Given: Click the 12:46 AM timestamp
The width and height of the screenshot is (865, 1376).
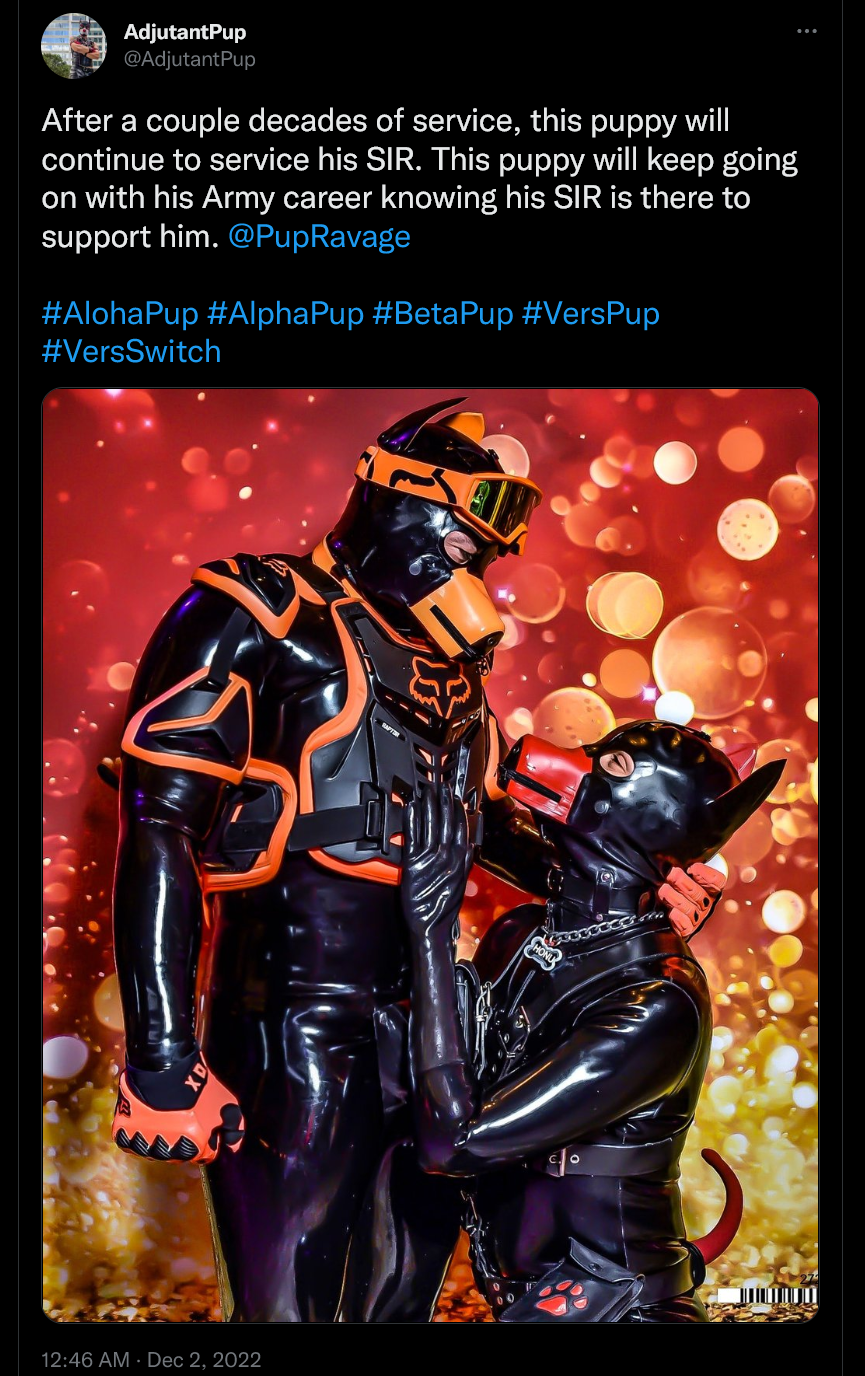Looking at the screenshot, I should pos(88,1360).
